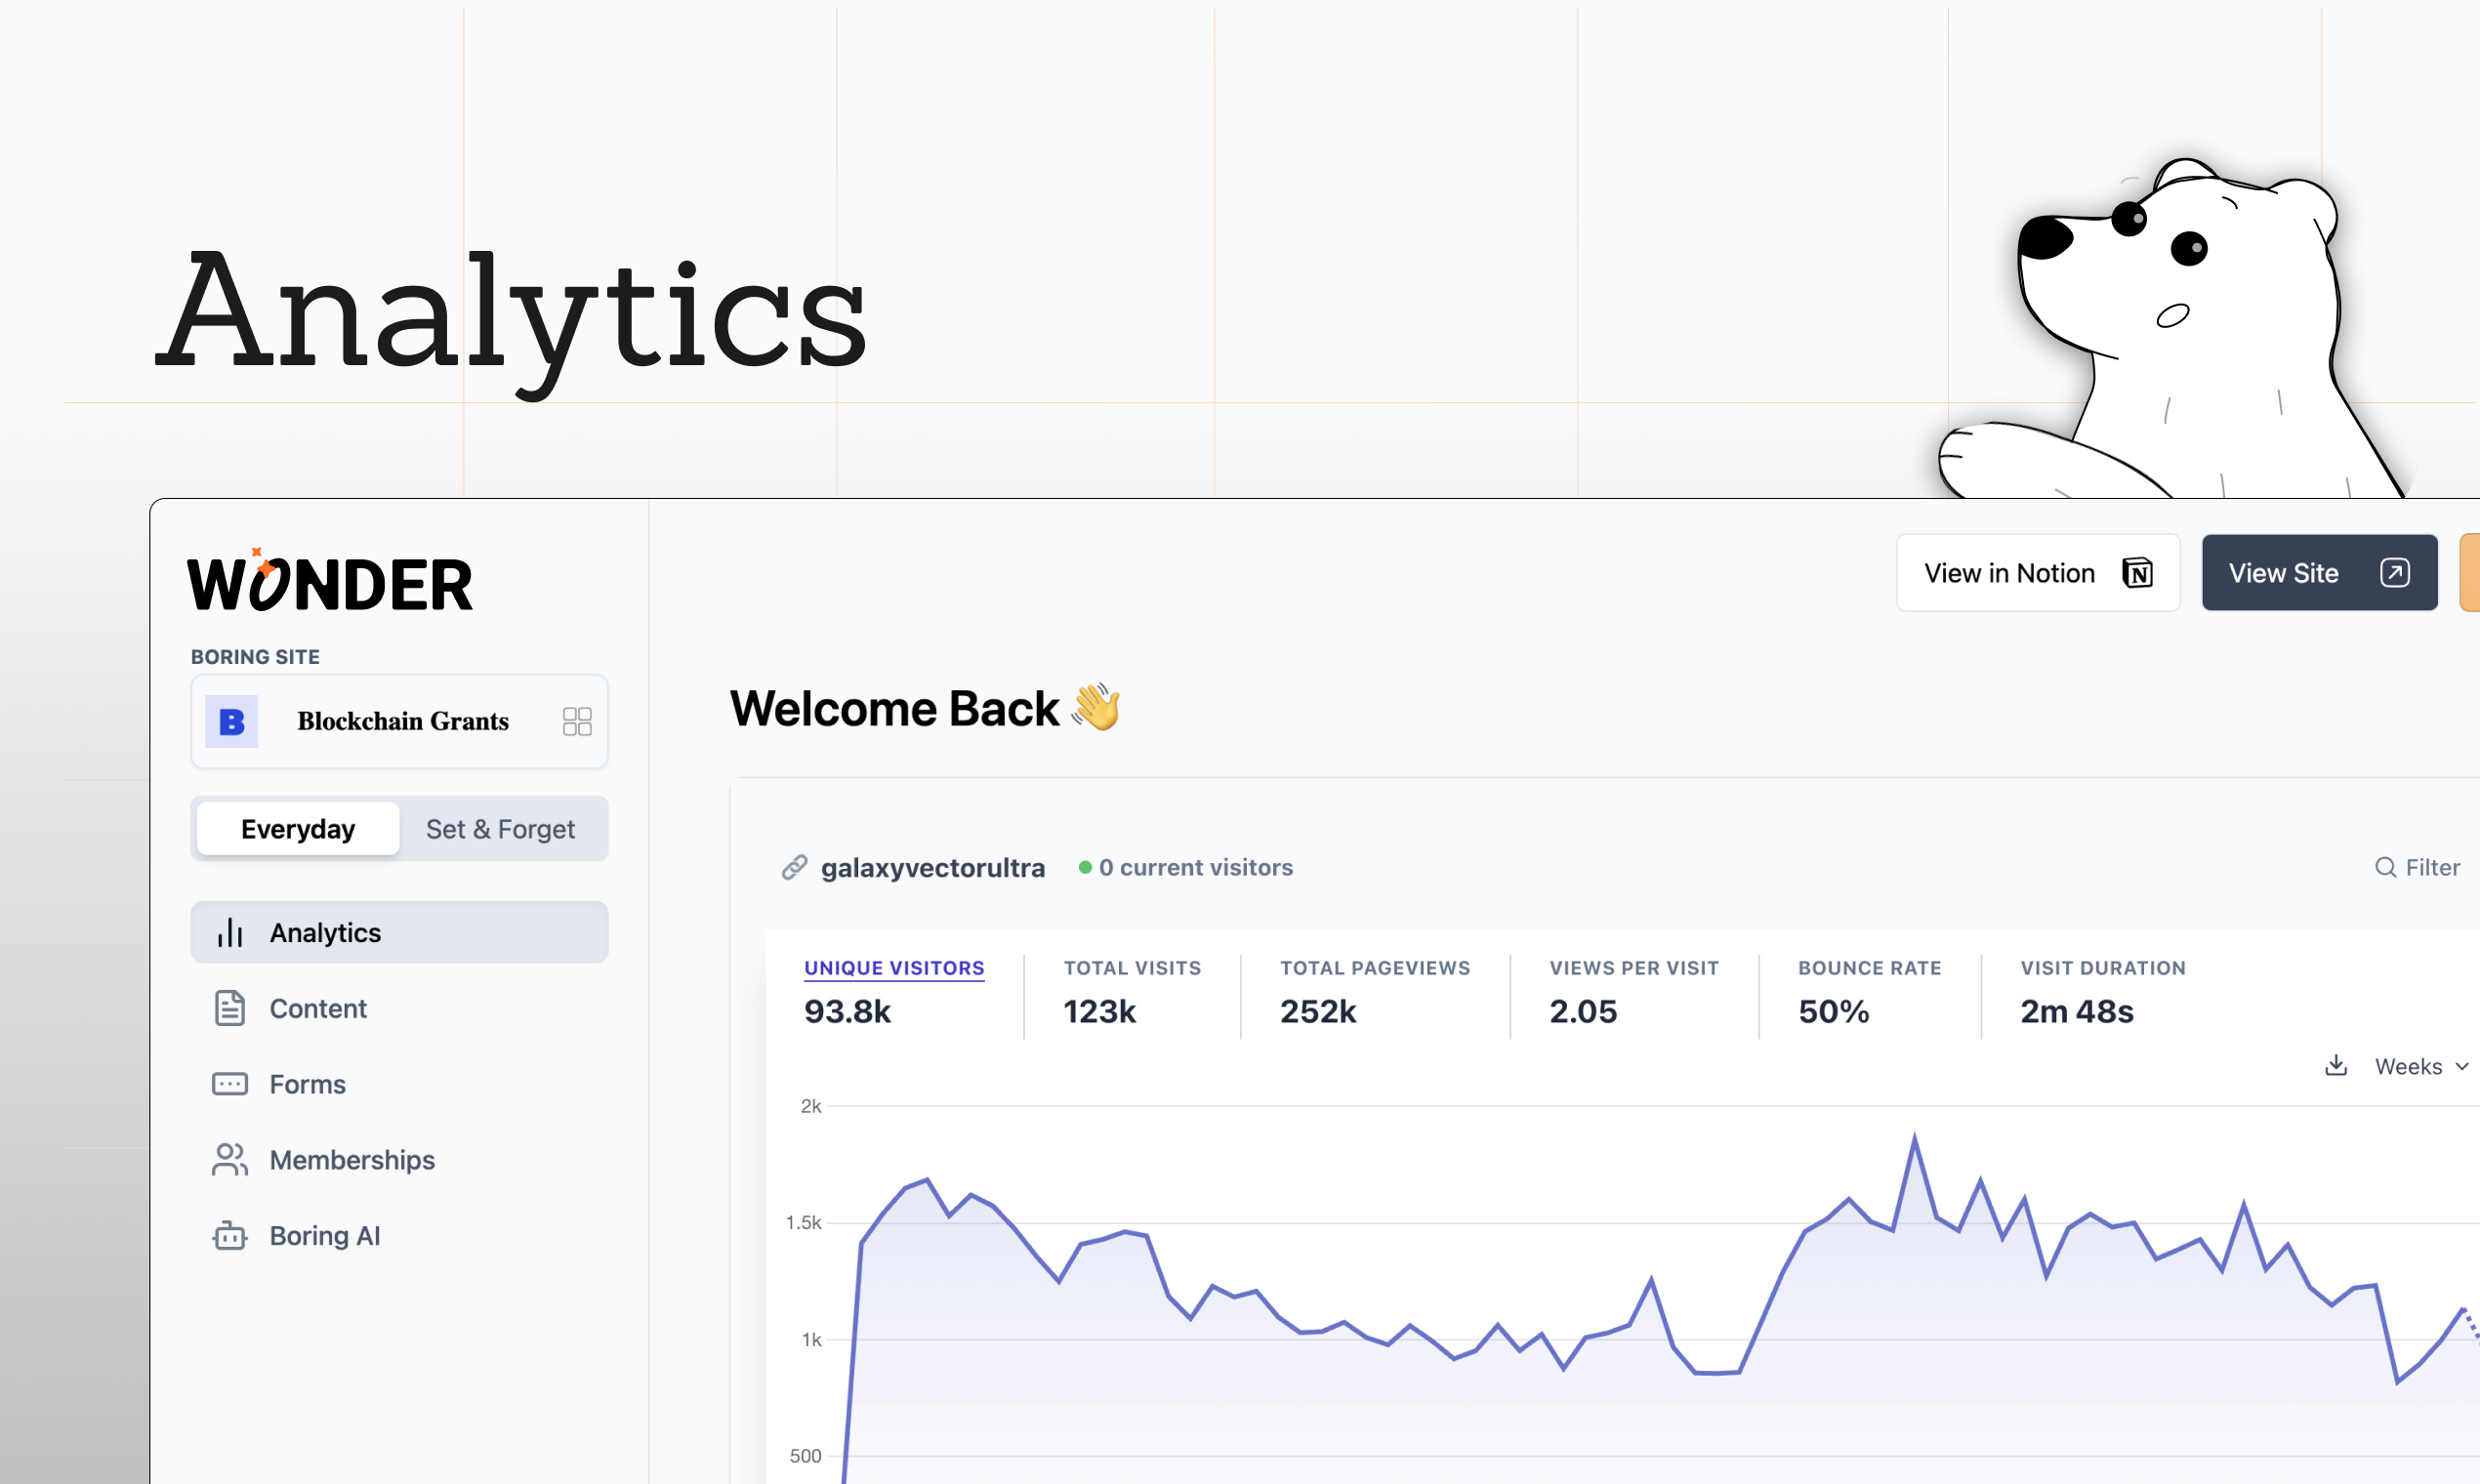
Task: Open the Filter search option
Action: (x=2417, y=867)
